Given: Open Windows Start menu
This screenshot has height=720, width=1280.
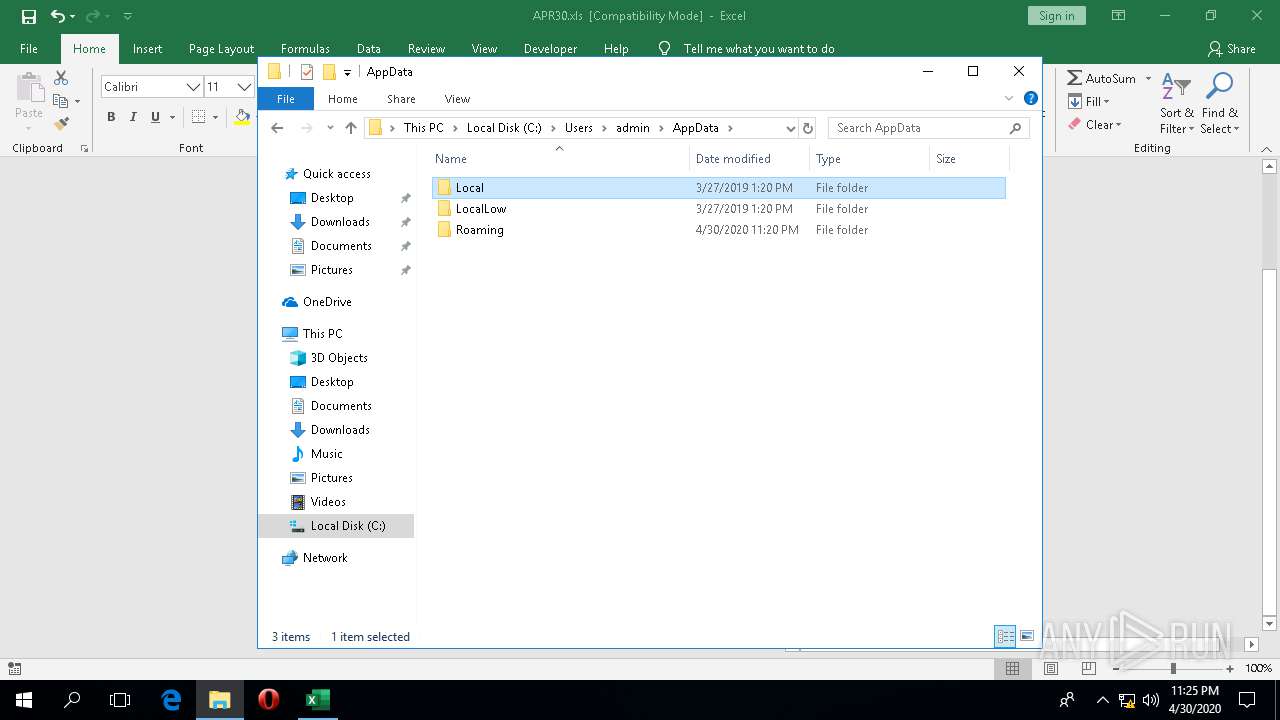Looking at the screenshot, I should coord(24,700).
